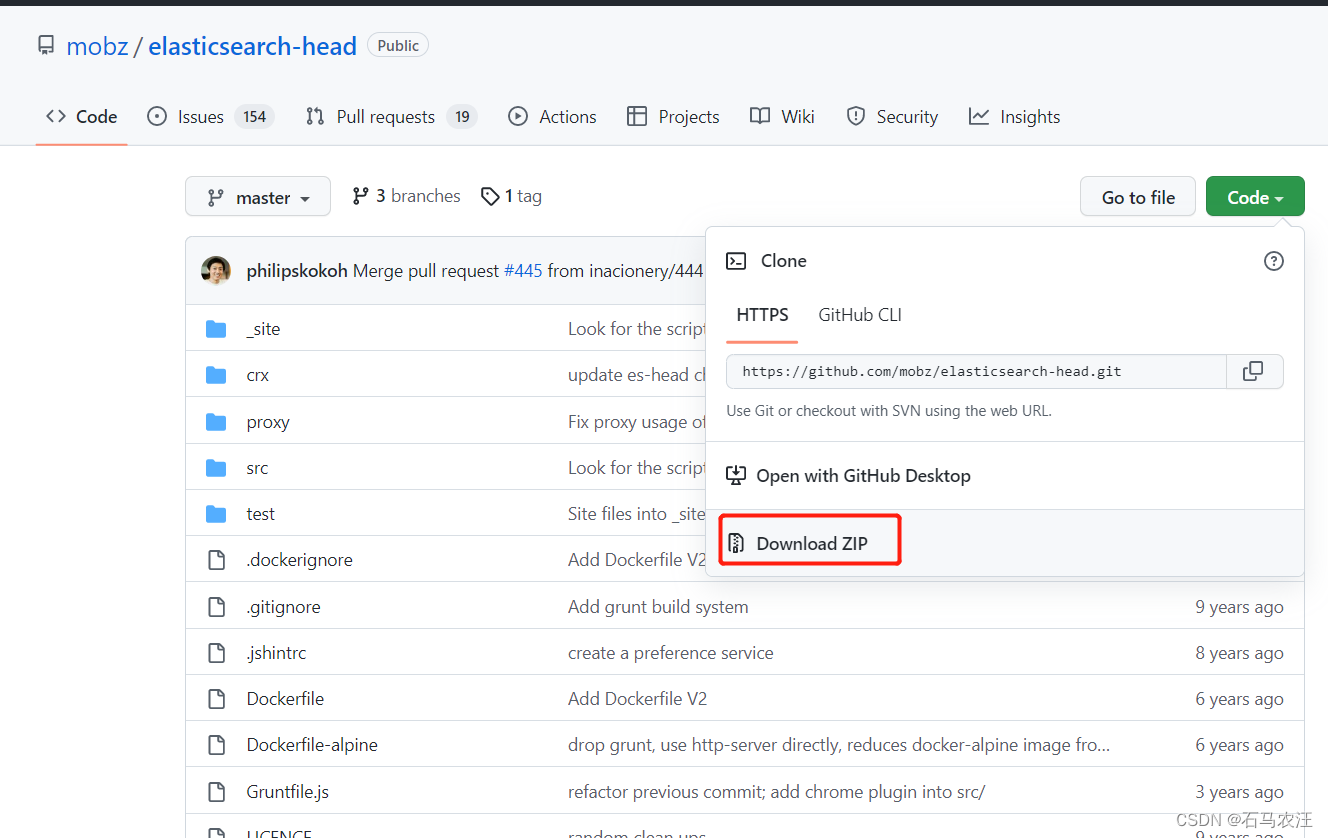Open the Security tab
The width and height of the screenshot is (1328, 838).
tap(892, 117)
